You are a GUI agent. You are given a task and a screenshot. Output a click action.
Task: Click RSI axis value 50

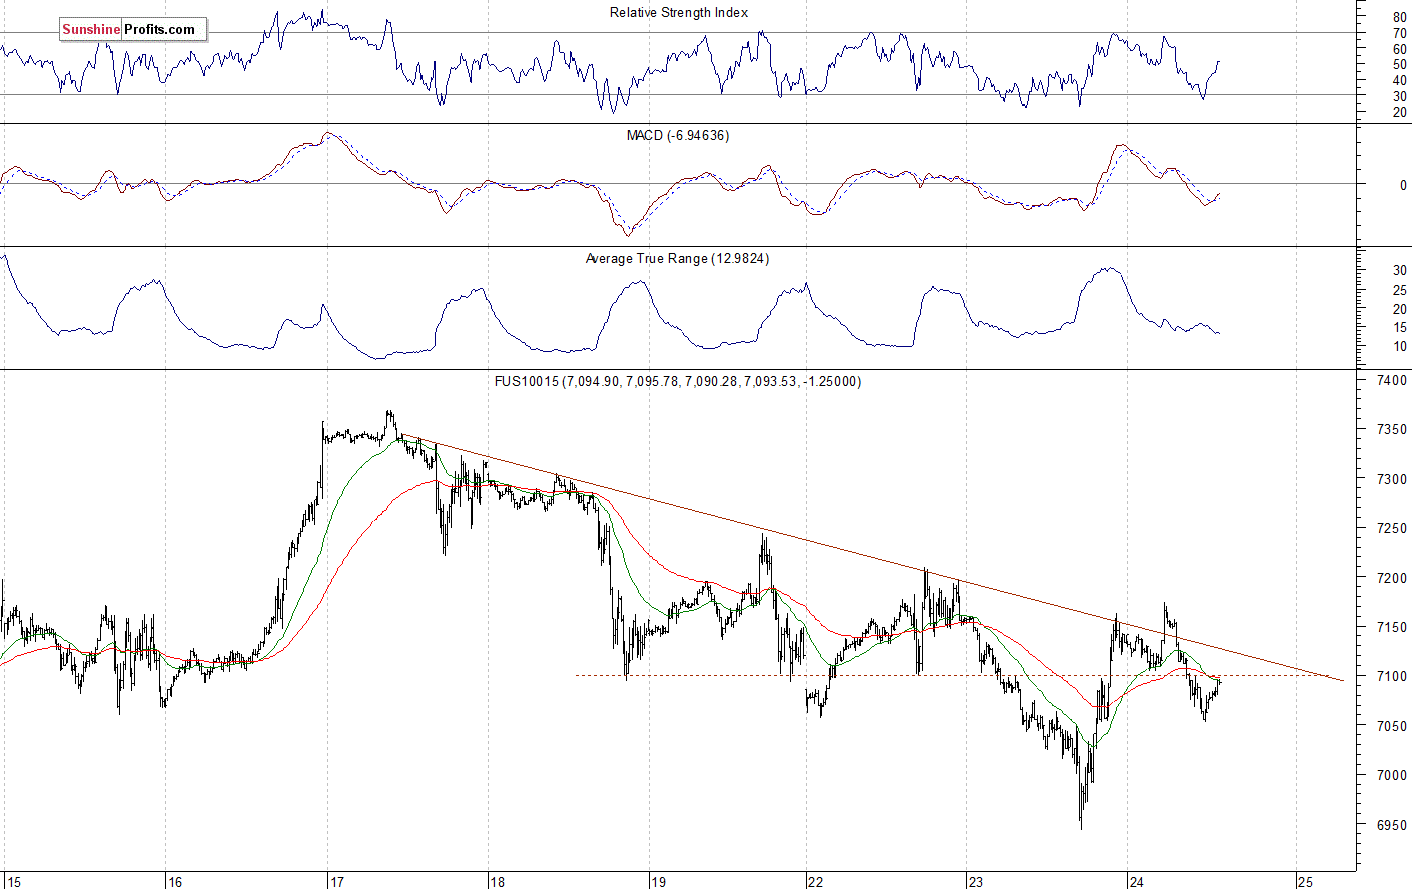(x=1399, y=65)
